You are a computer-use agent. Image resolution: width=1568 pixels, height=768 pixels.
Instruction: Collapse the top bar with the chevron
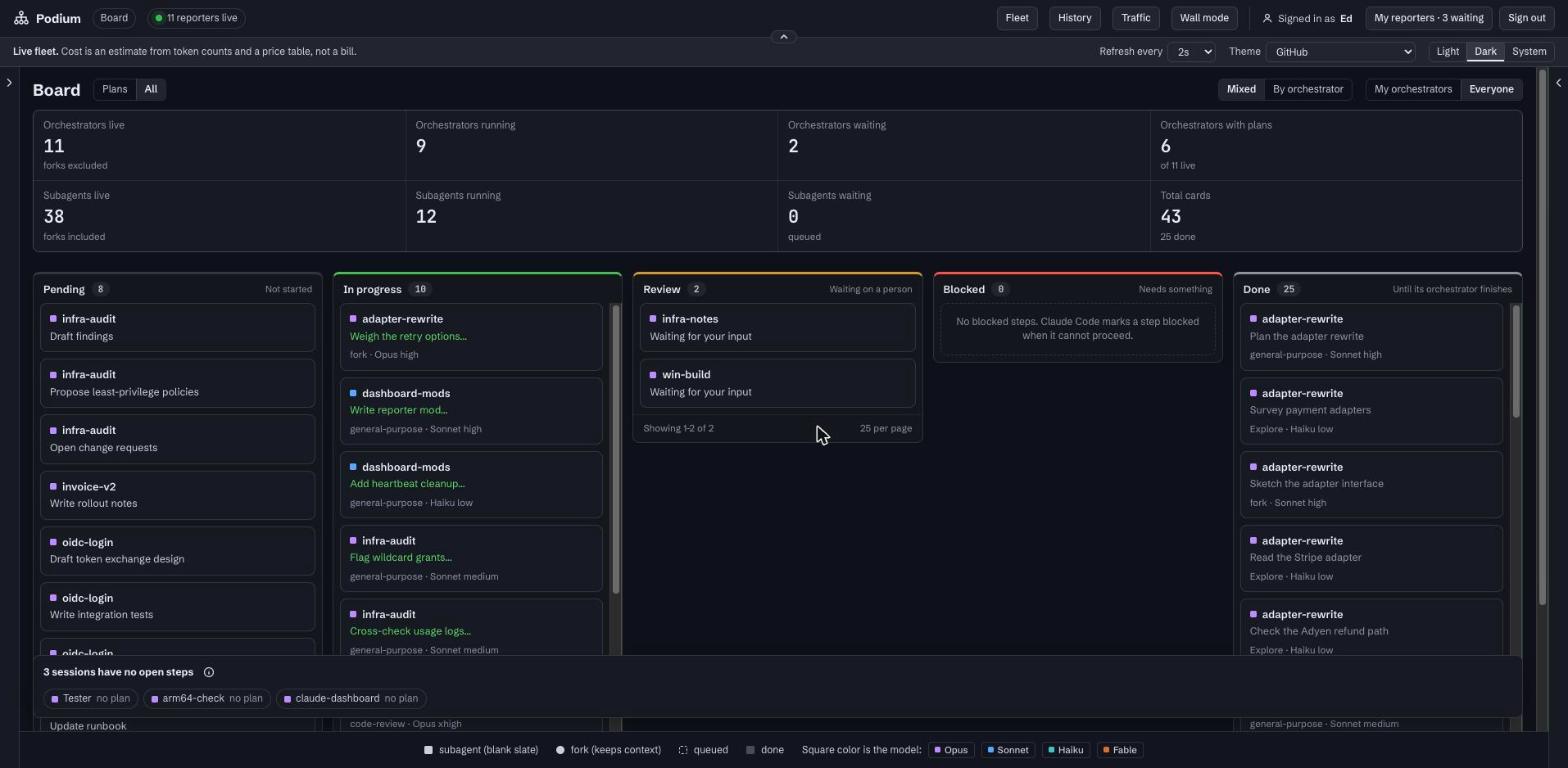784,37
